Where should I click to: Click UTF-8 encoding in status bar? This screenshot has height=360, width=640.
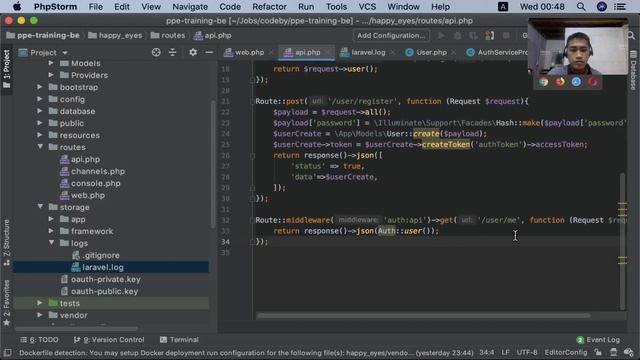click(527, 352)
